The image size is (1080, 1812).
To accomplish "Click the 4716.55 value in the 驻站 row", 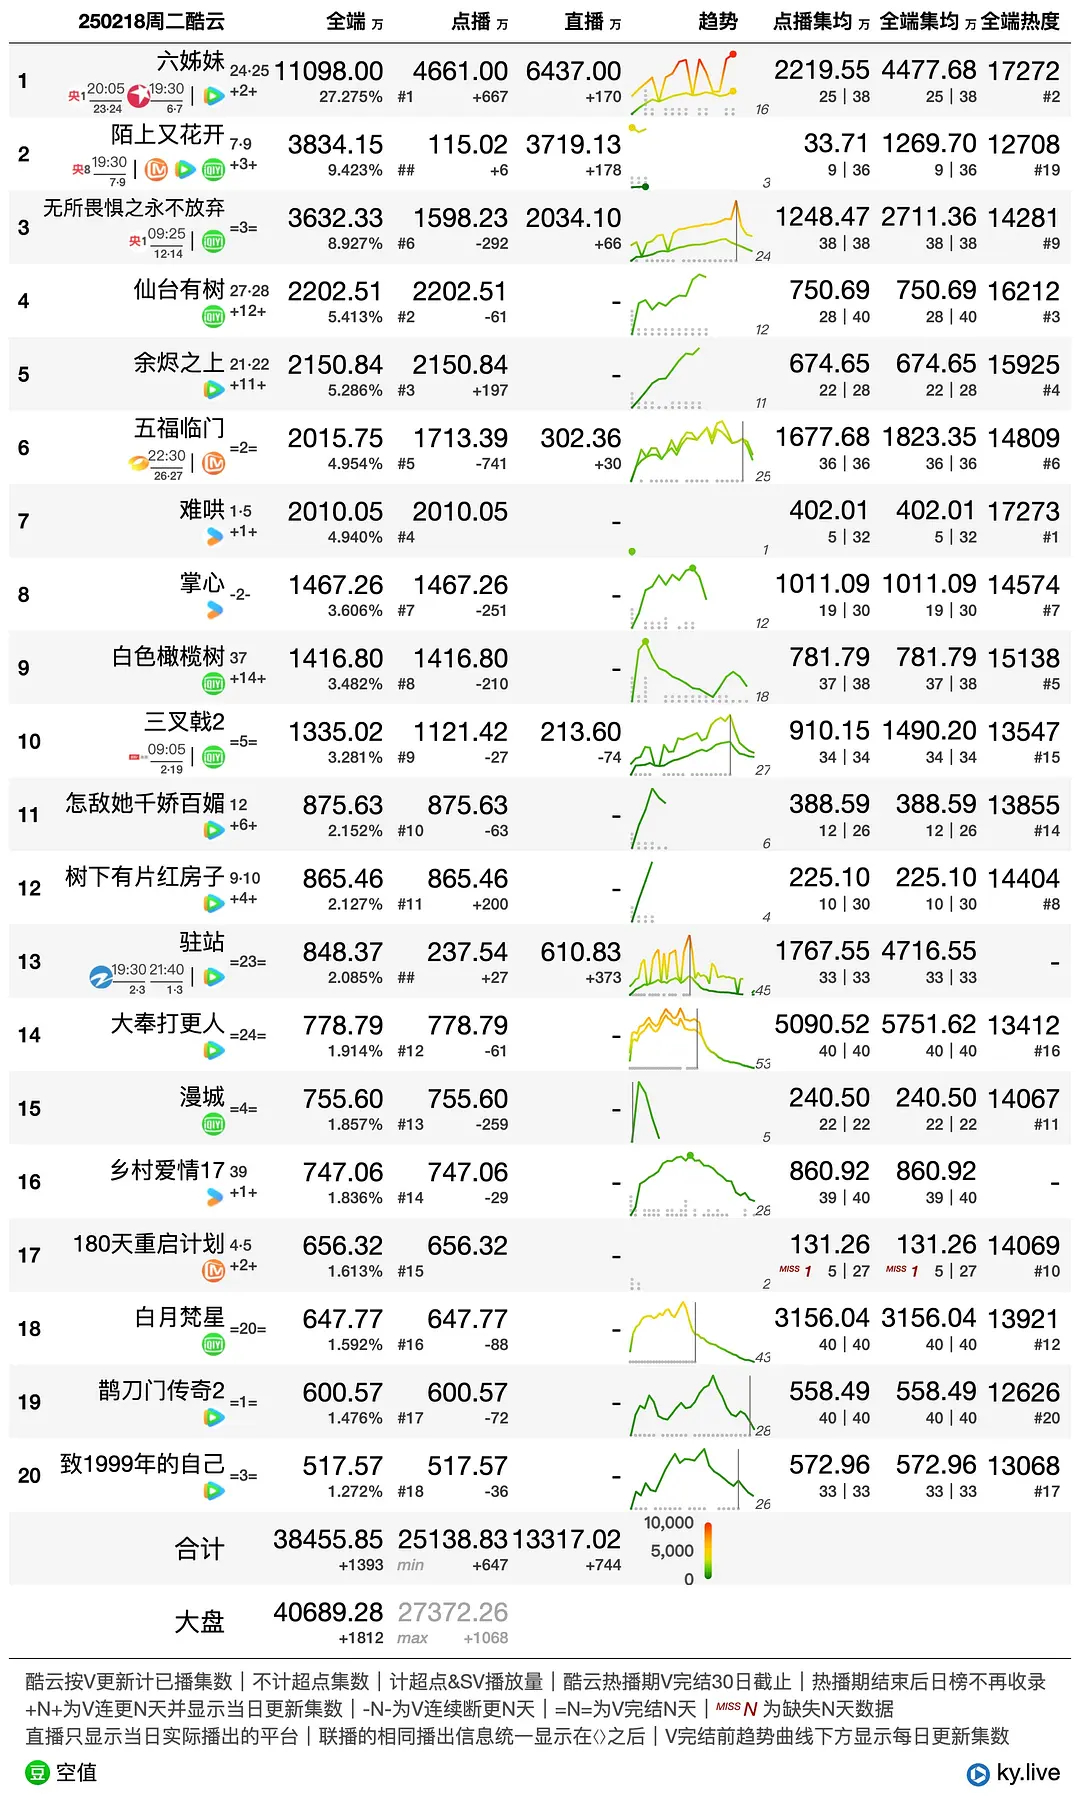I will [929, 951].
